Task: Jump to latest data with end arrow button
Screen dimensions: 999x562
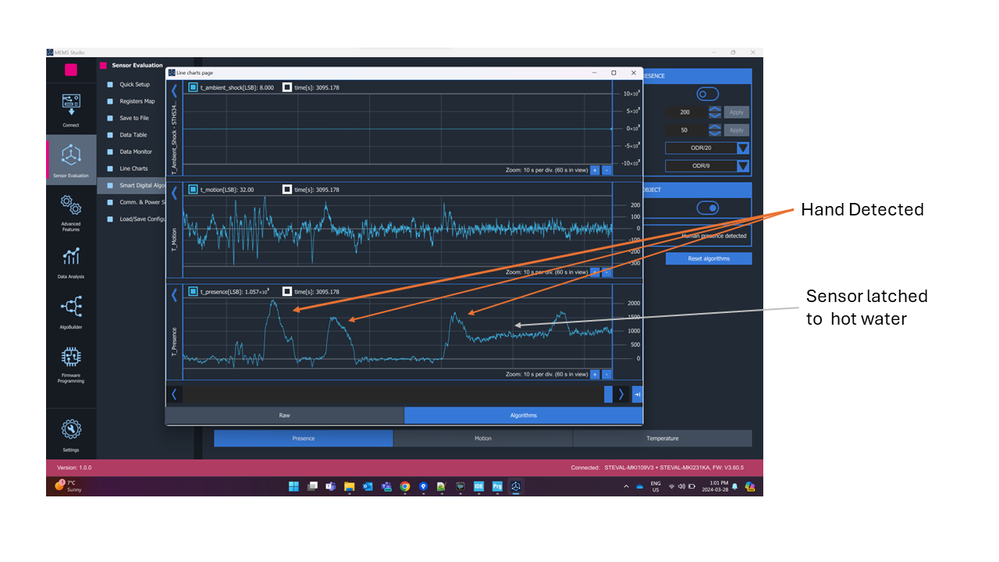Action: pyautogui.click(x=636, y=394)
